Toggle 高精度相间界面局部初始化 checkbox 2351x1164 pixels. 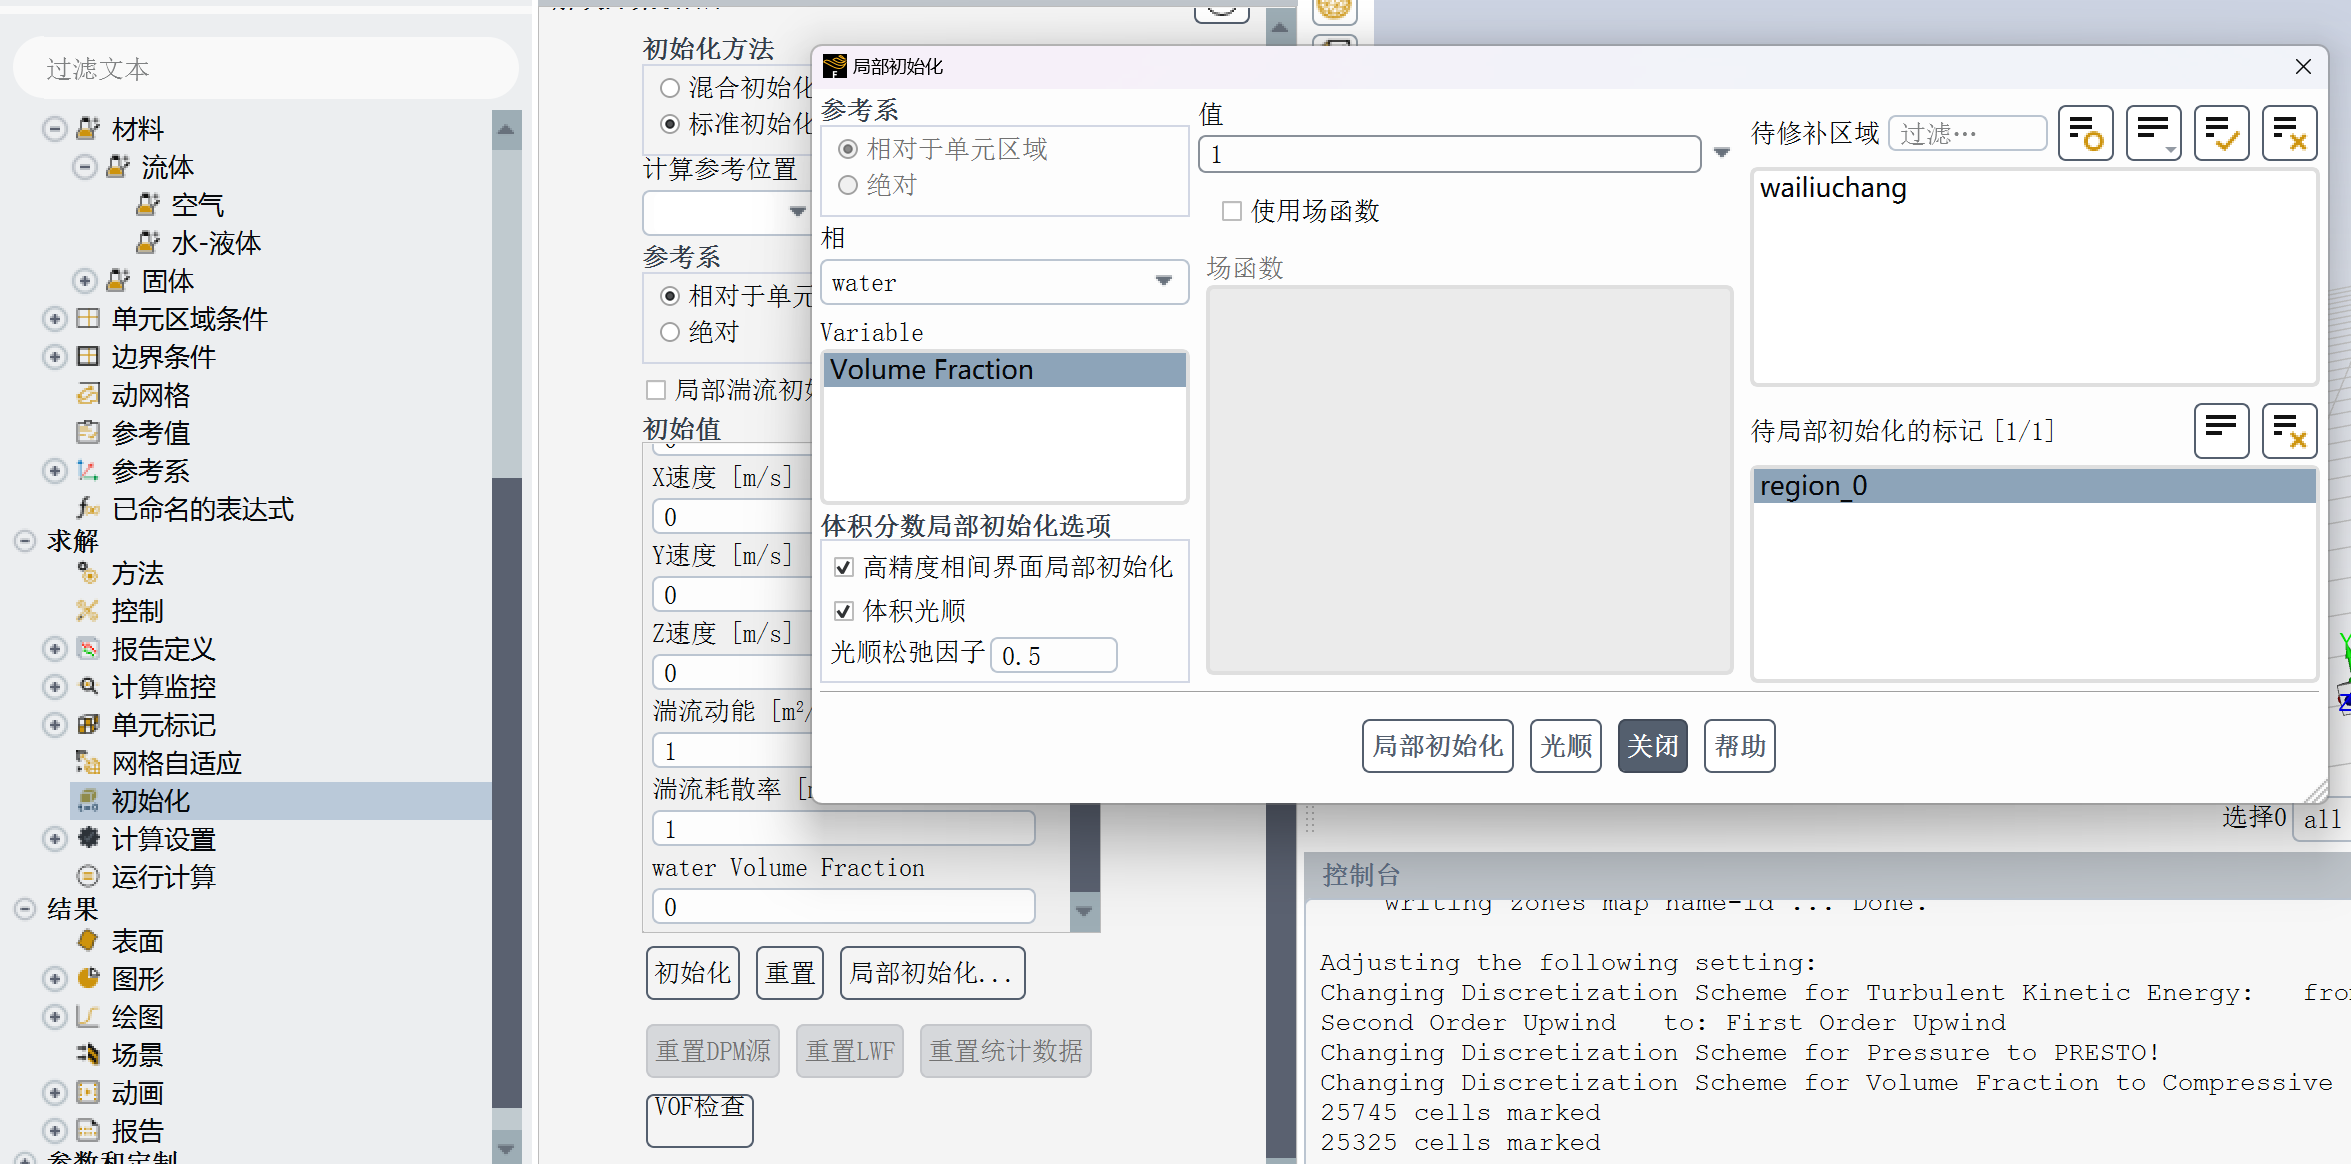844,568
